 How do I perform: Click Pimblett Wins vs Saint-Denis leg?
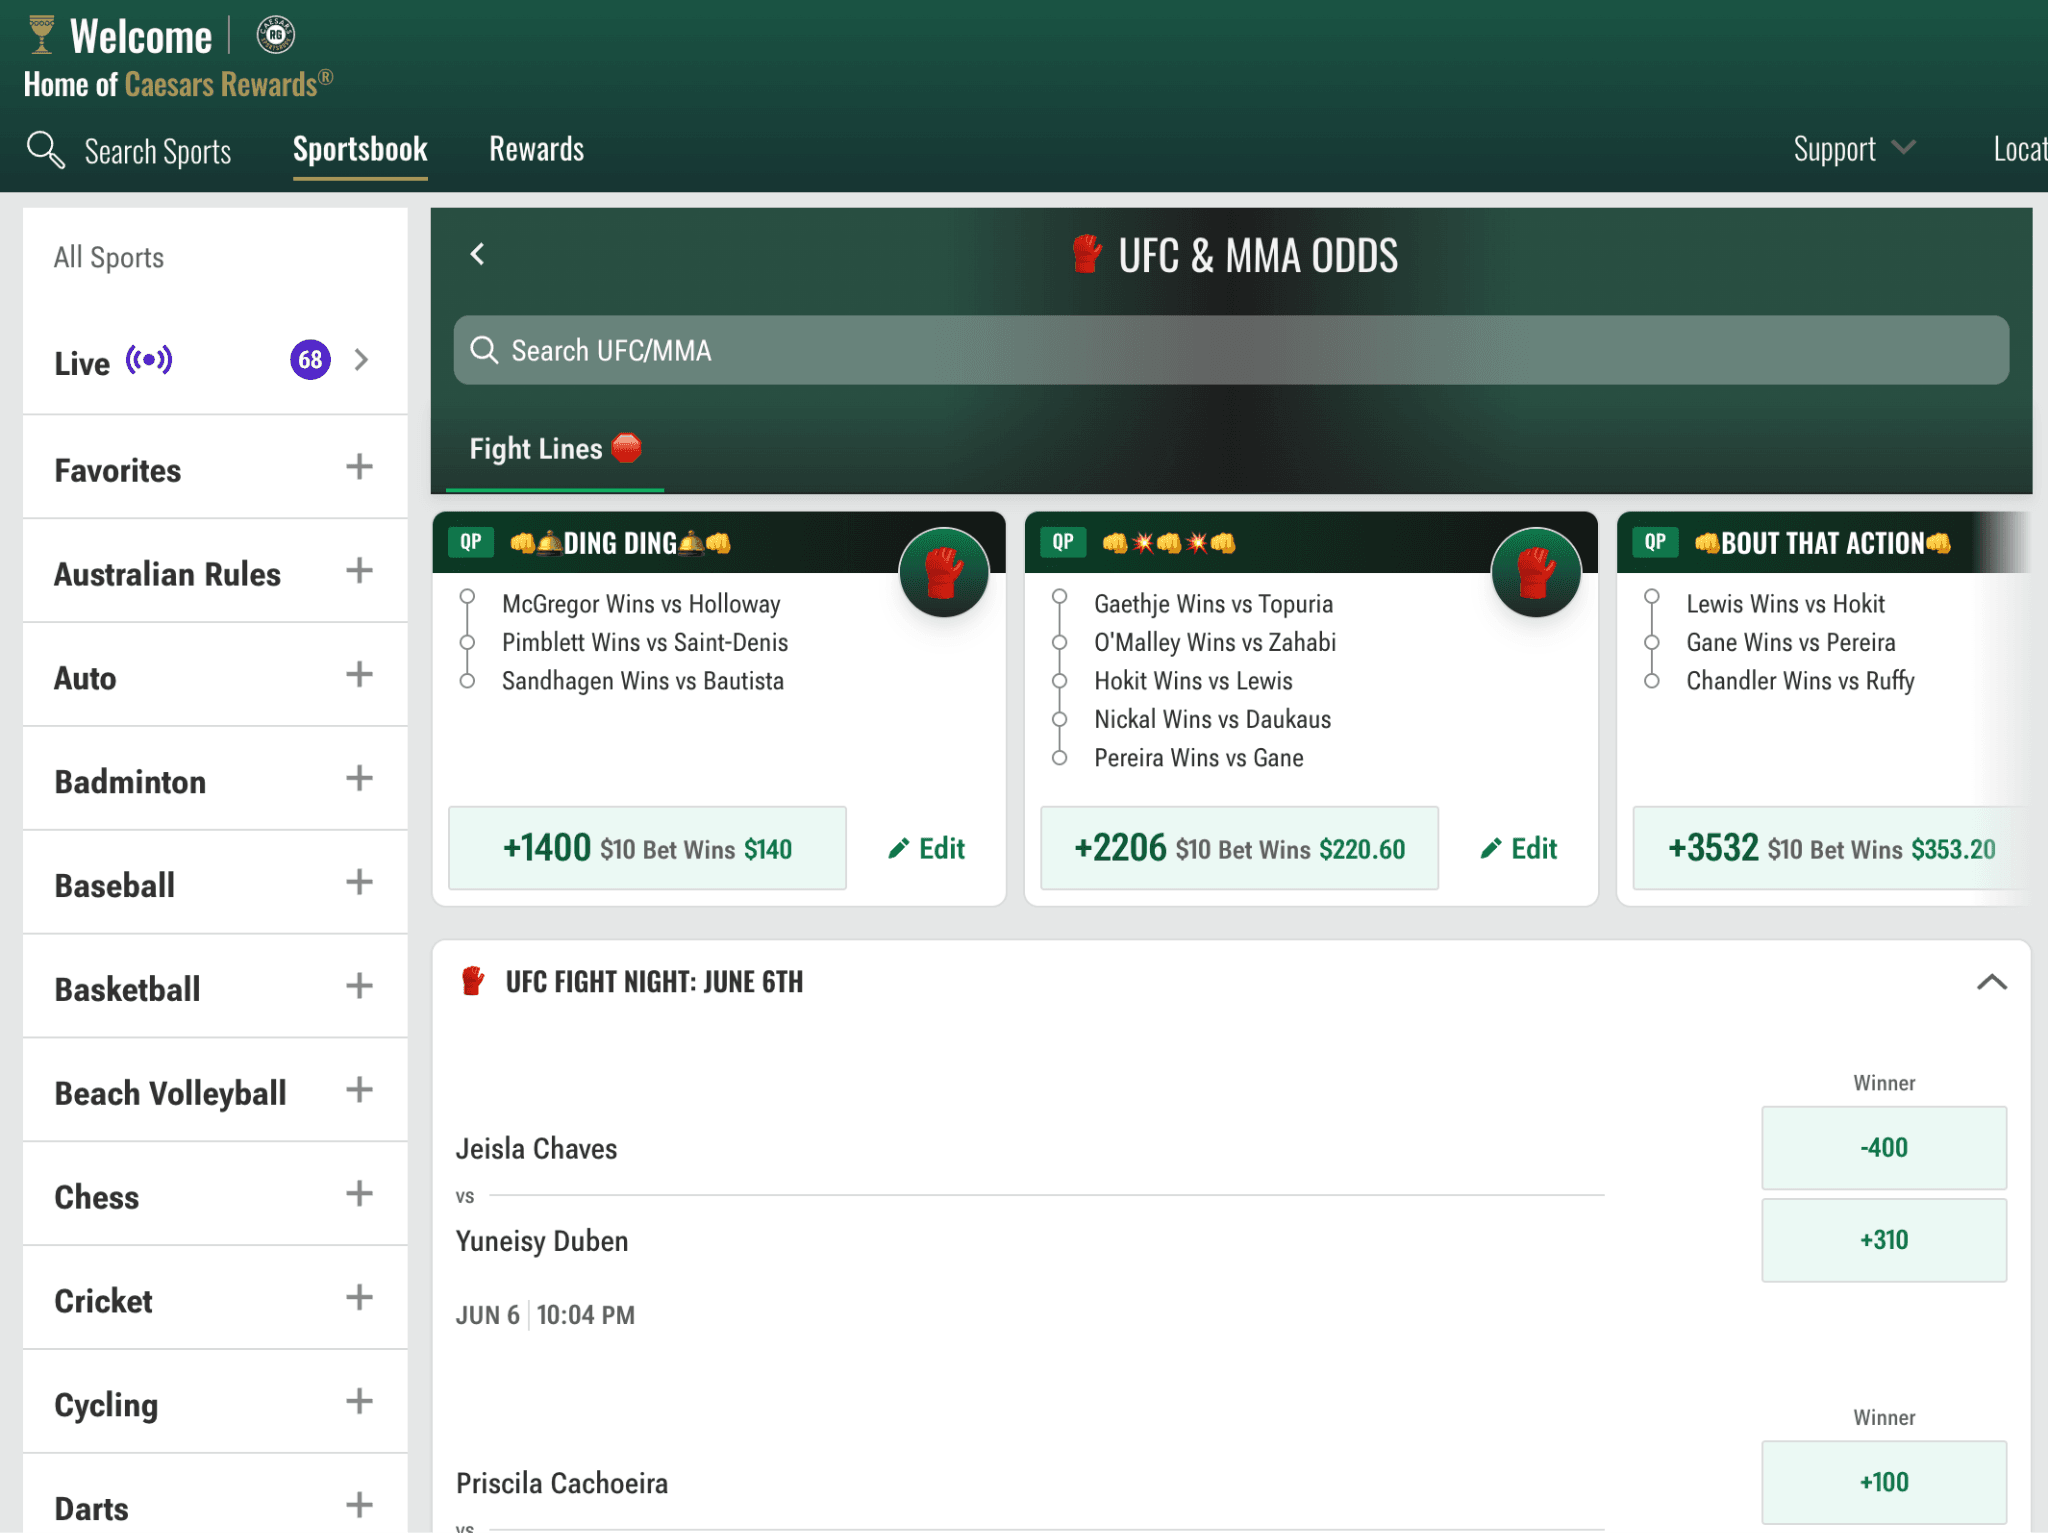(x=645, y=642)
